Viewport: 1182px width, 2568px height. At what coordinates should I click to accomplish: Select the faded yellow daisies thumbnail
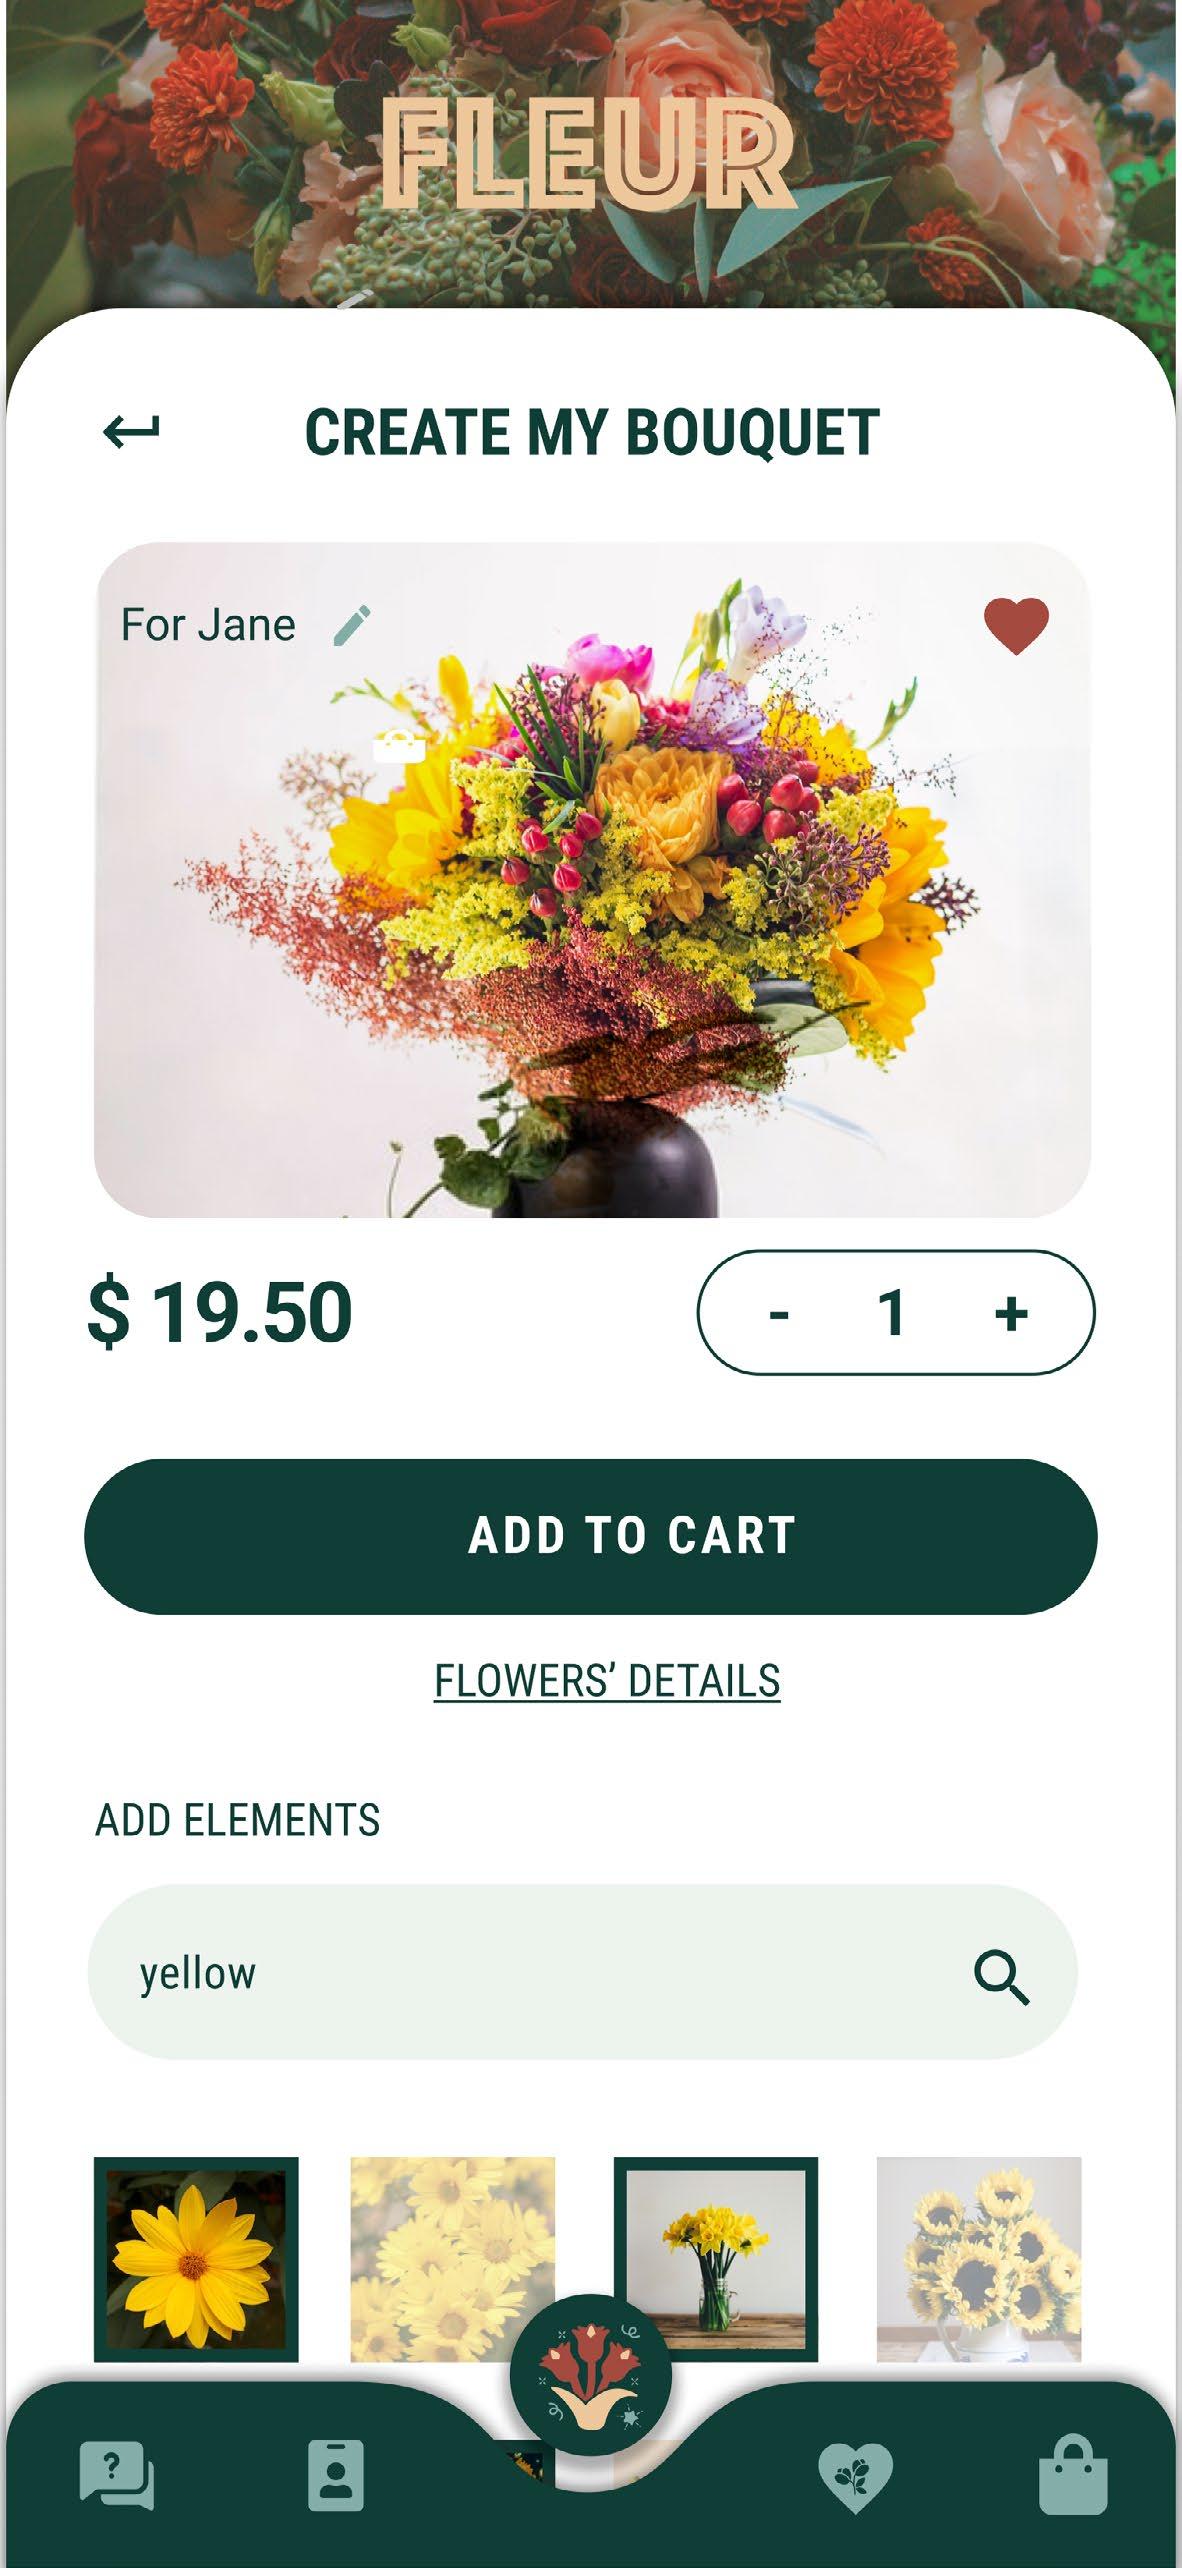point(452,2259)
